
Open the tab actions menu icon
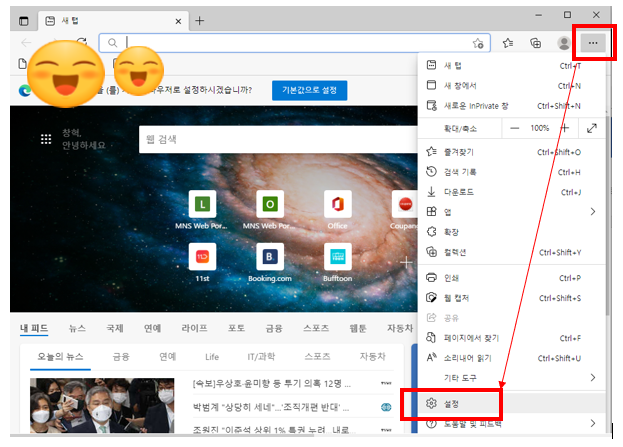click(24, 21)
